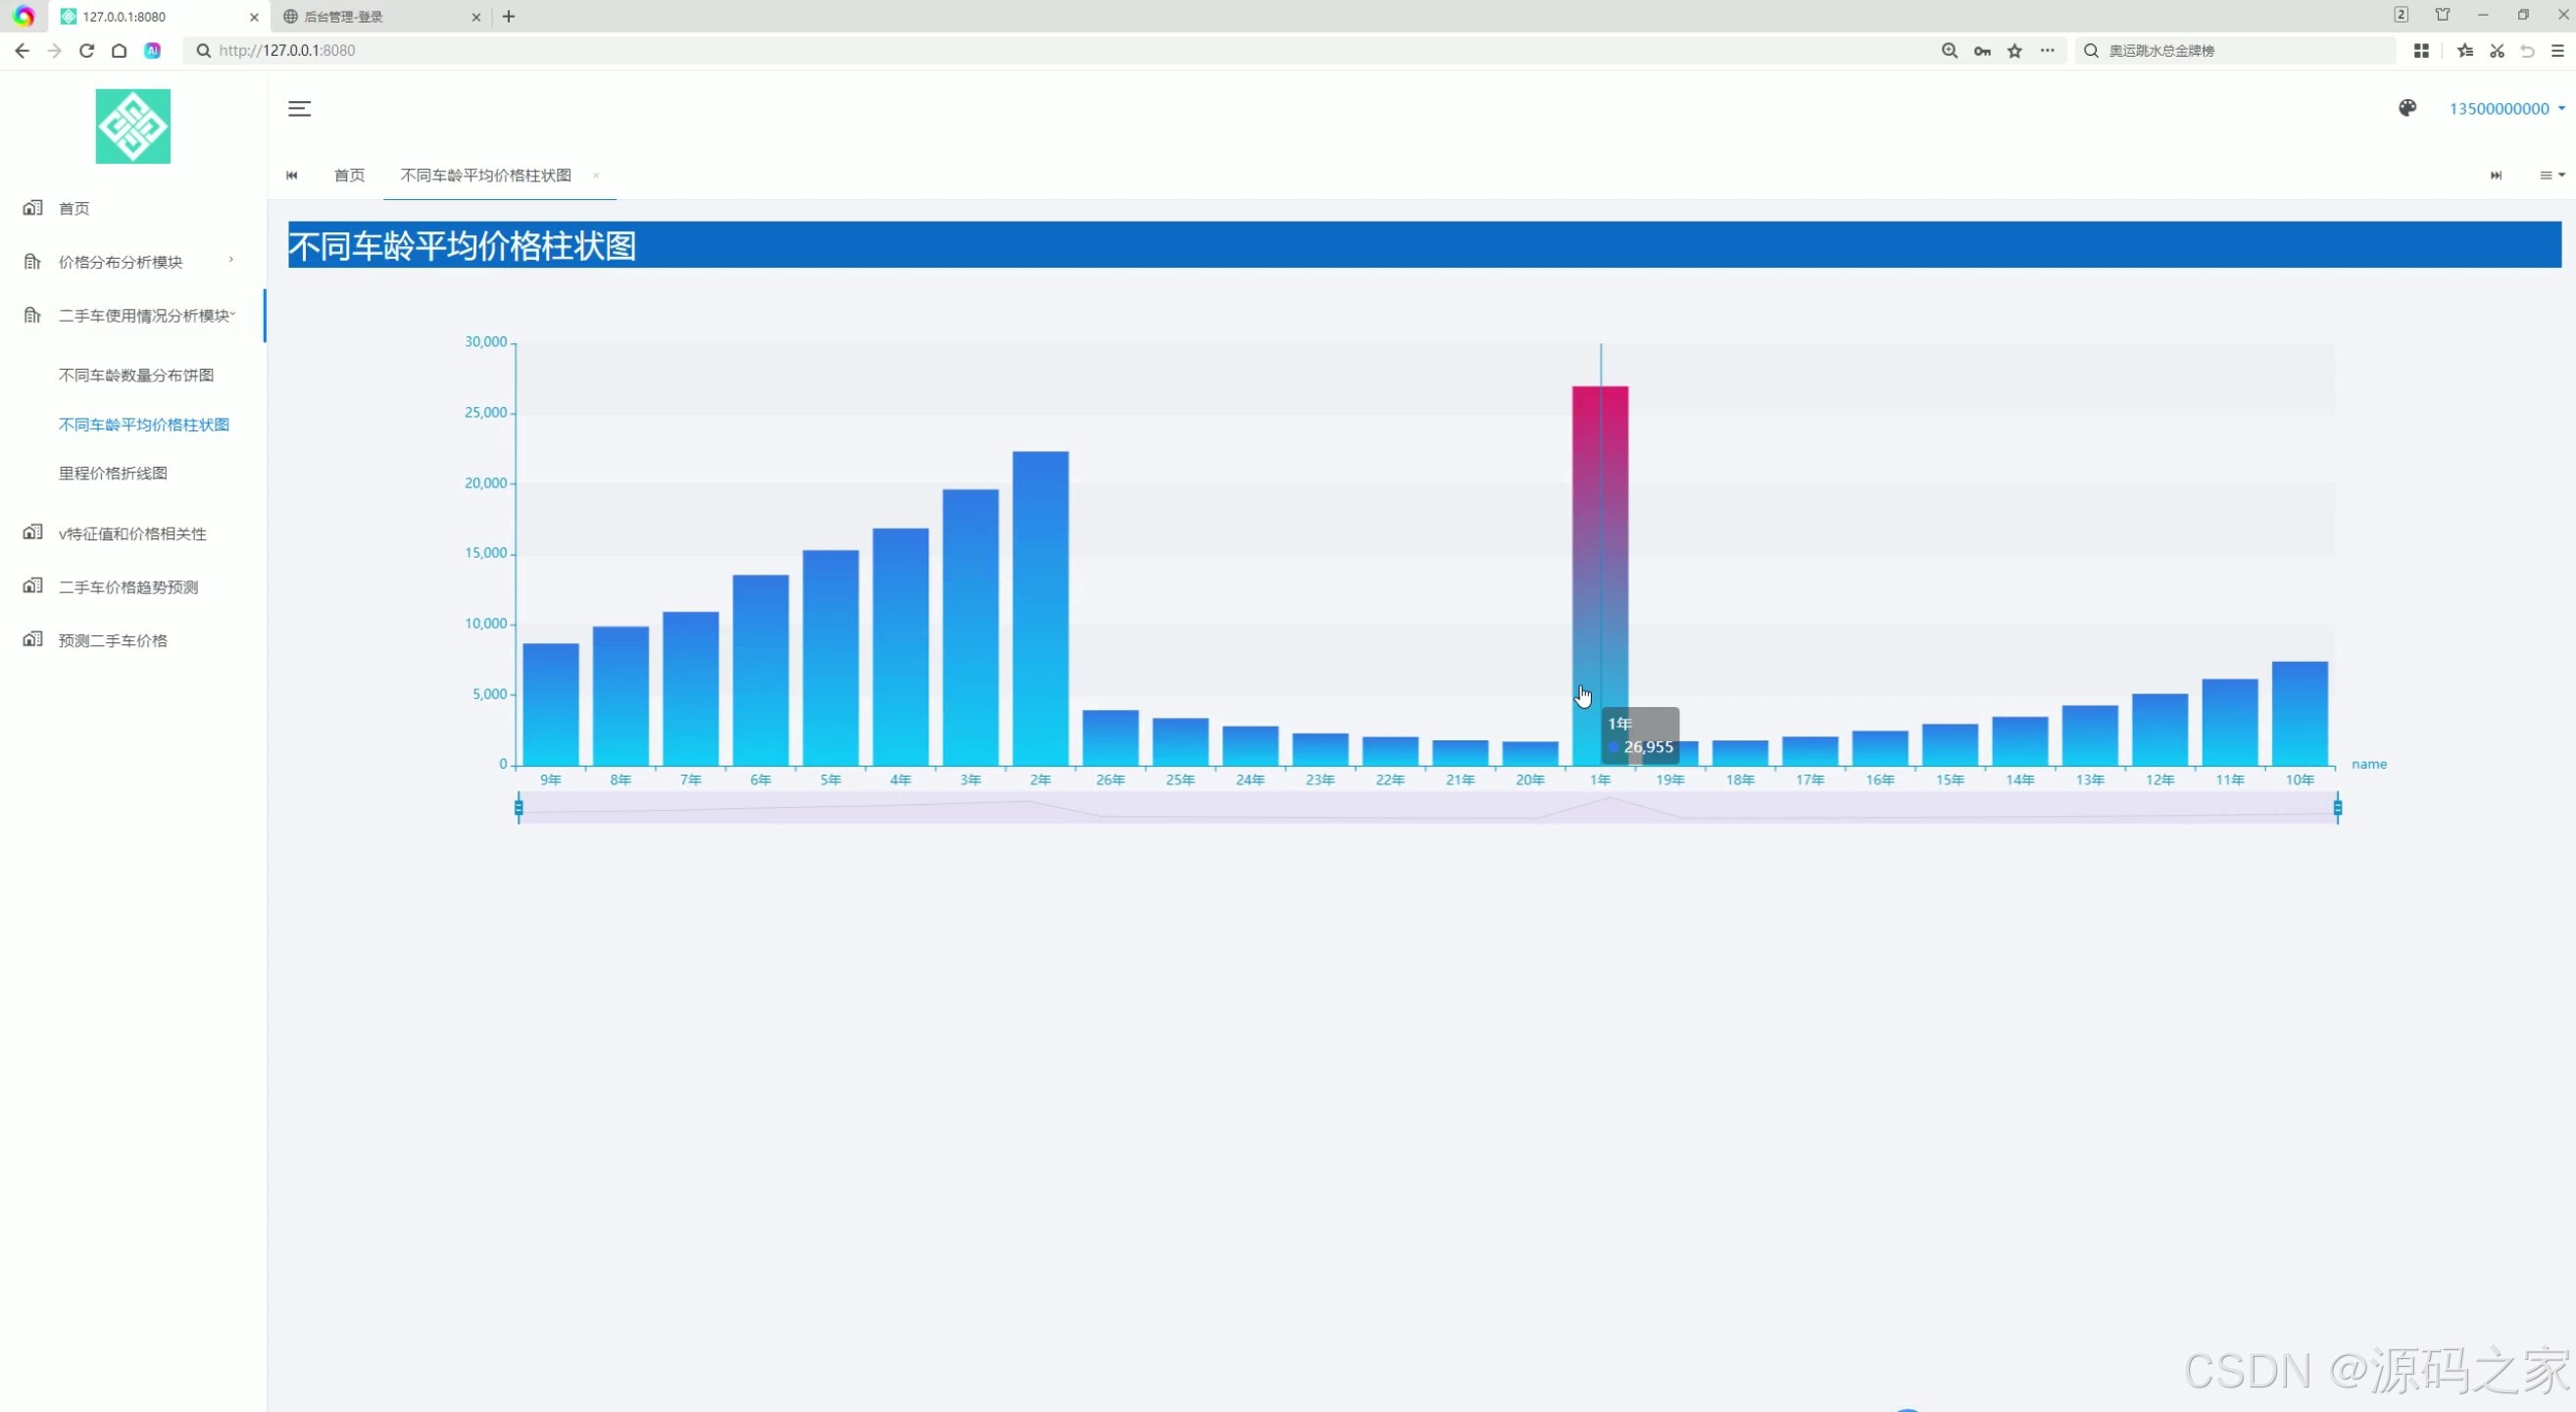Click the zoom magnifier icon in address bar

[x=1949, y=50]
